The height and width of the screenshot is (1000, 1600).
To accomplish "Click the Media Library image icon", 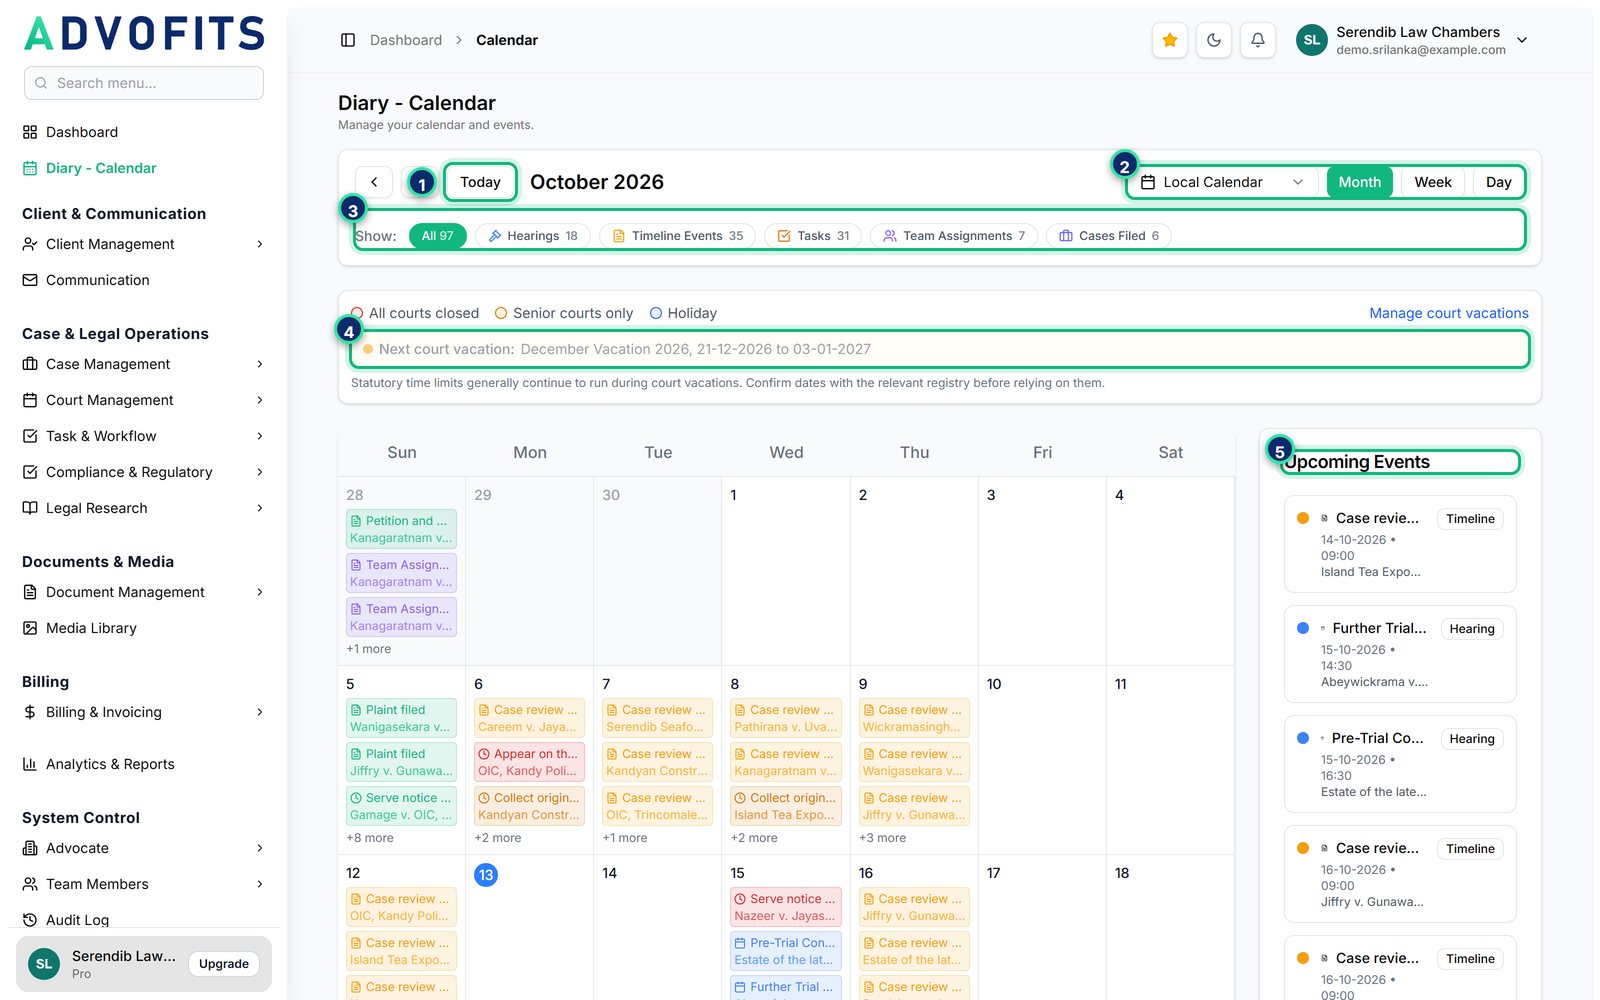I will coord(30,628).
